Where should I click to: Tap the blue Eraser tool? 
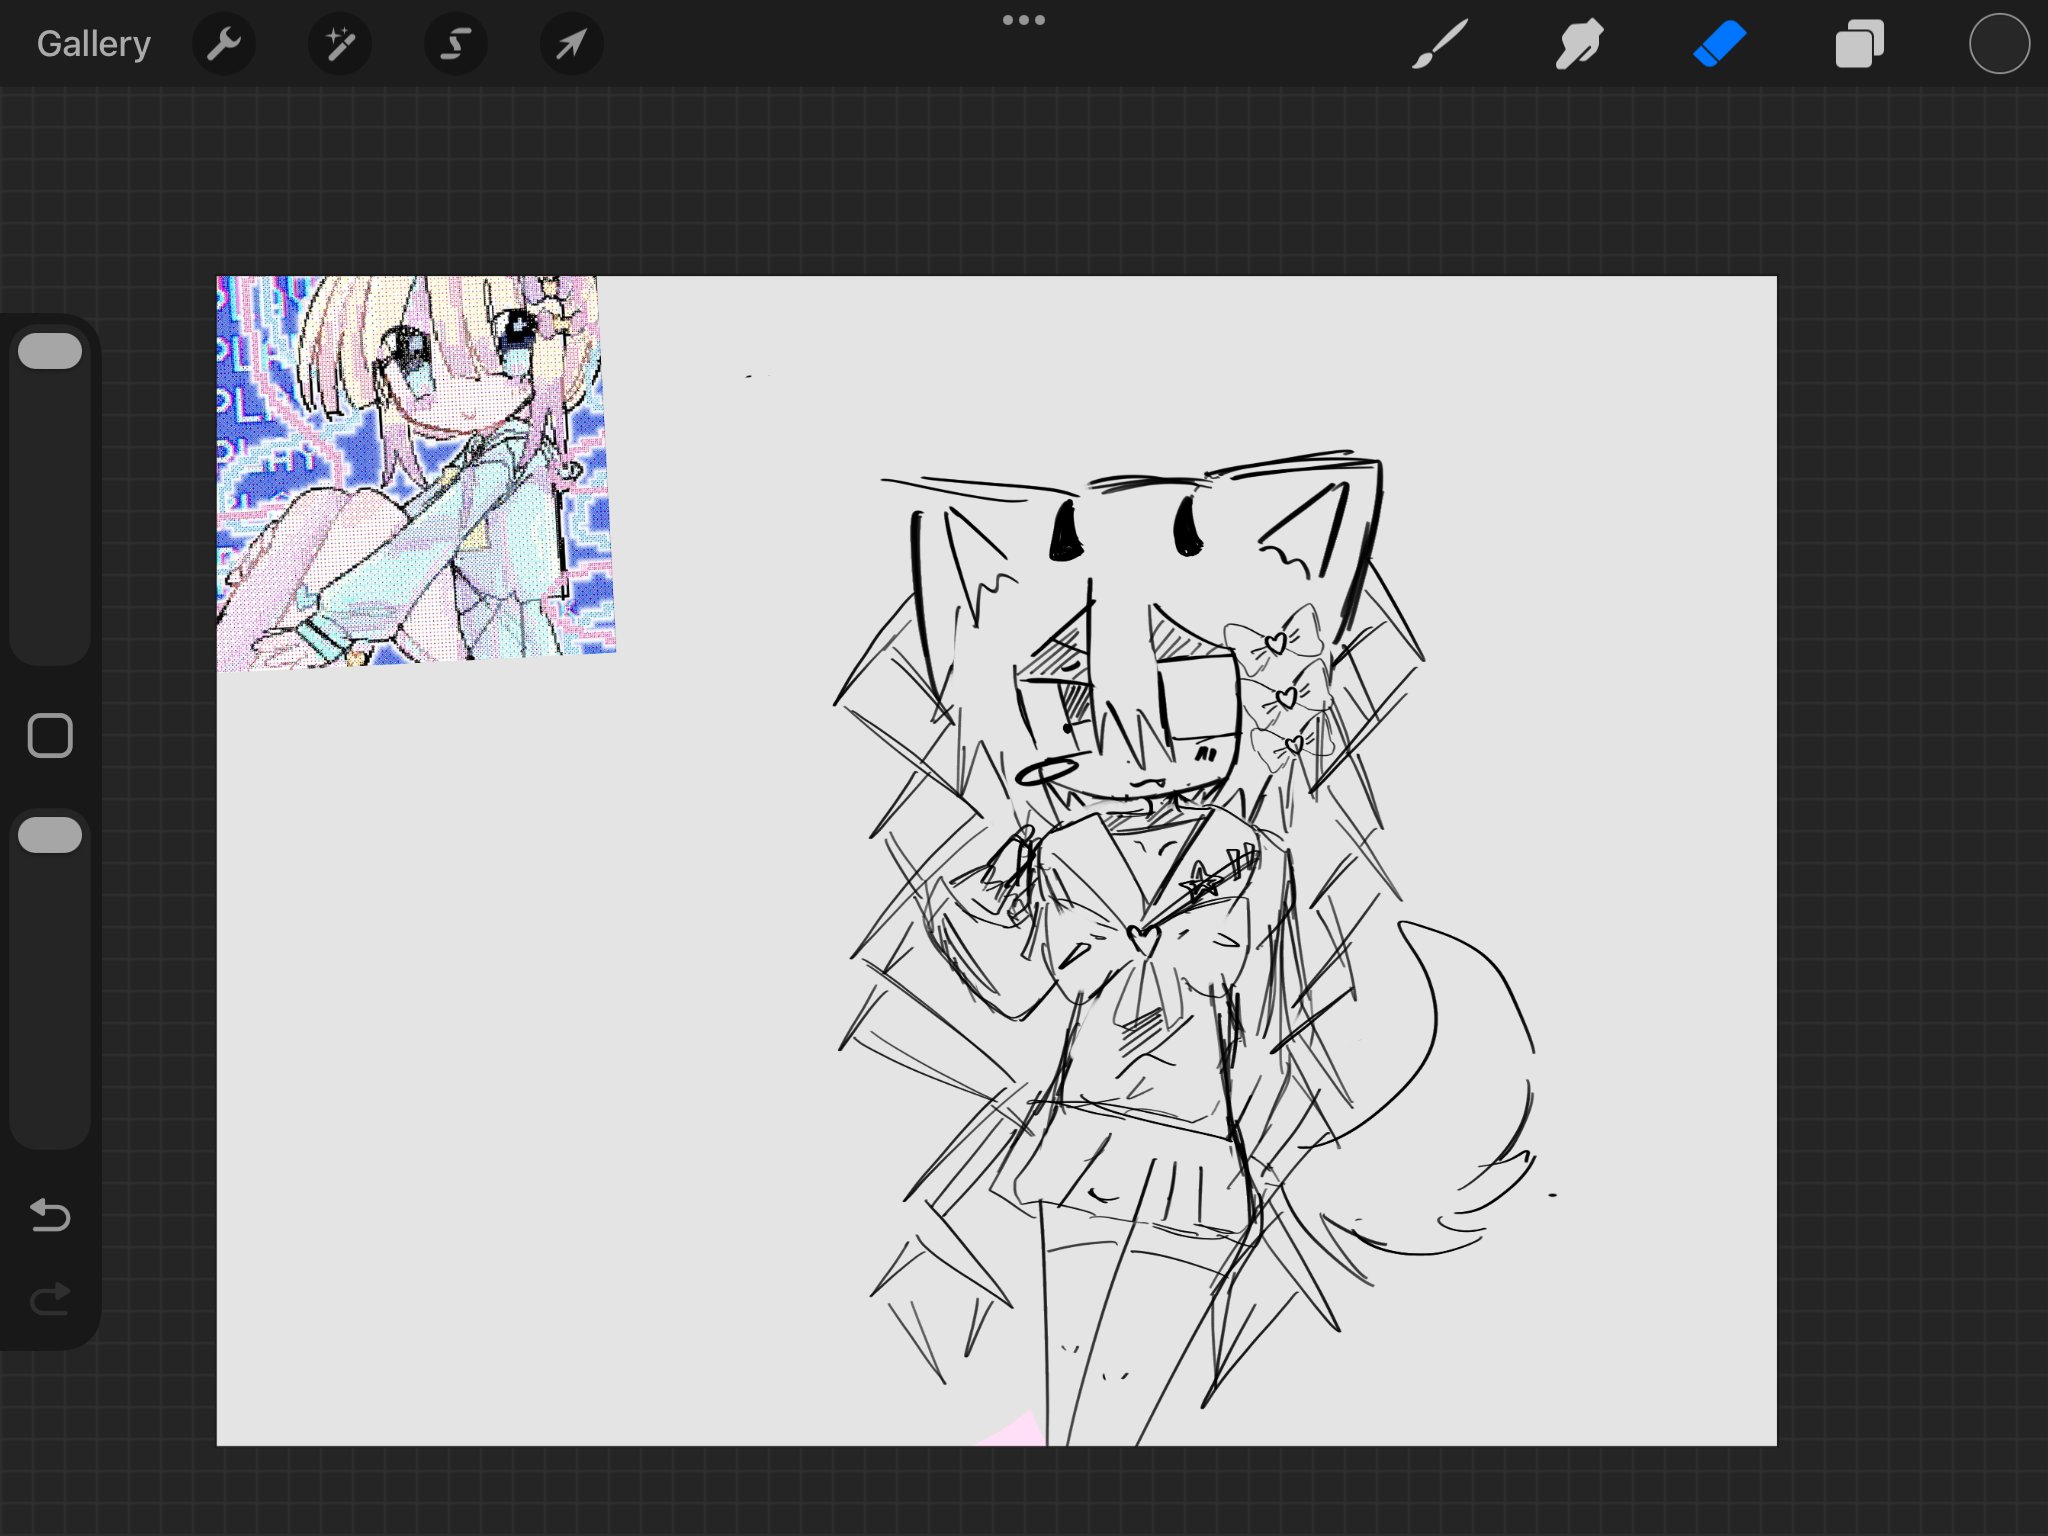(x=1719, y=44)
